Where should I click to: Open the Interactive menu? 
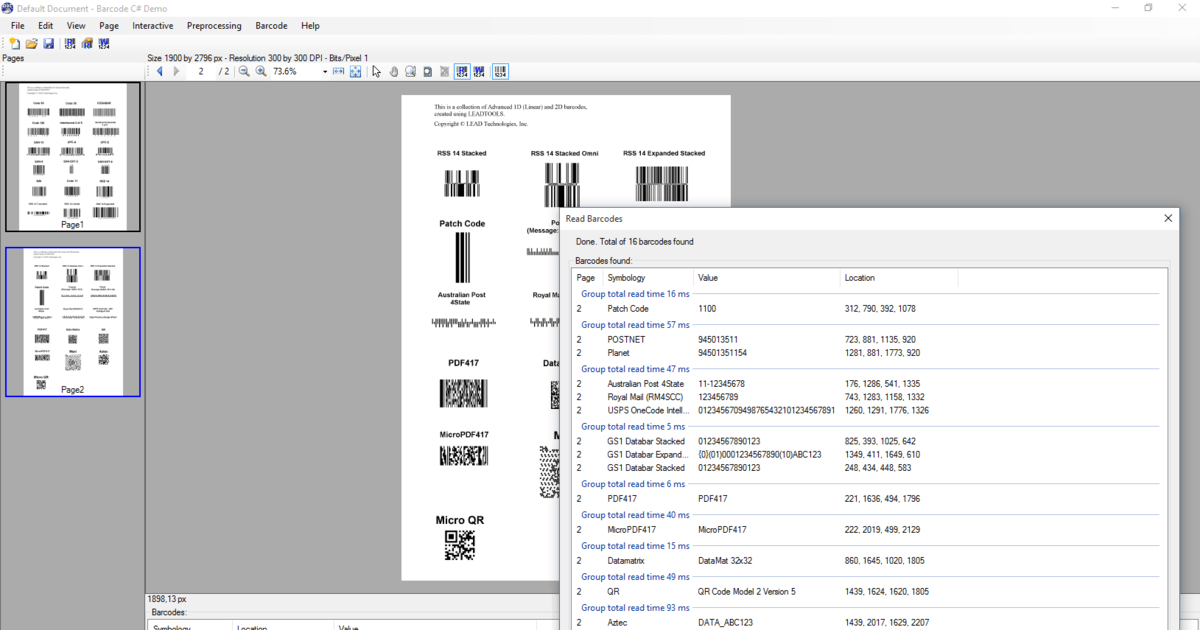tap(152, 26)
